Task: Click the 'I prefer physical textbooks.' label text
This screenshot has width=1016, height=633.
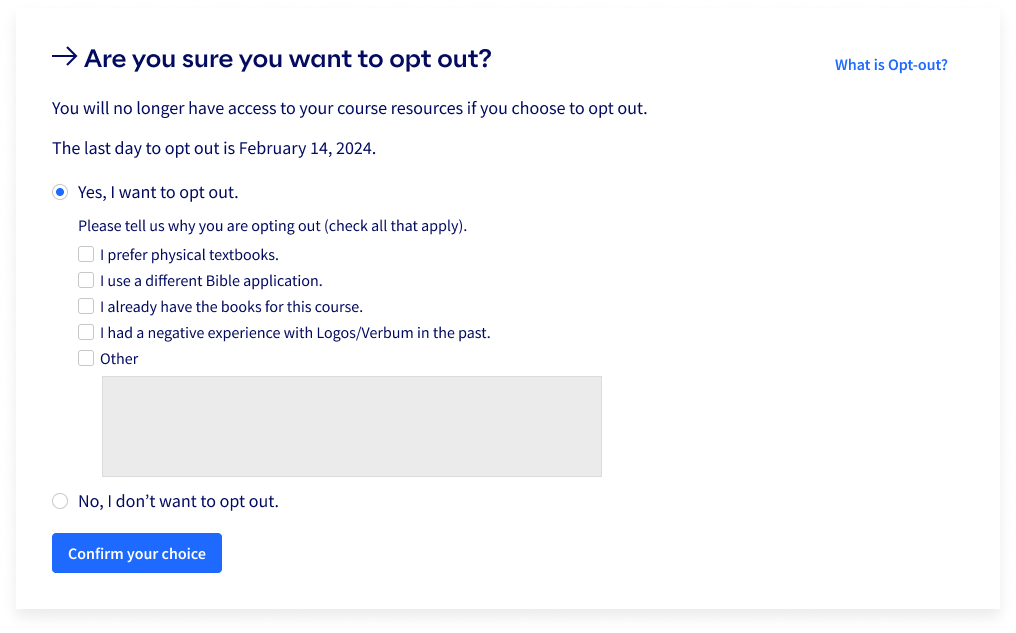Action: click(x=189, y=255)
